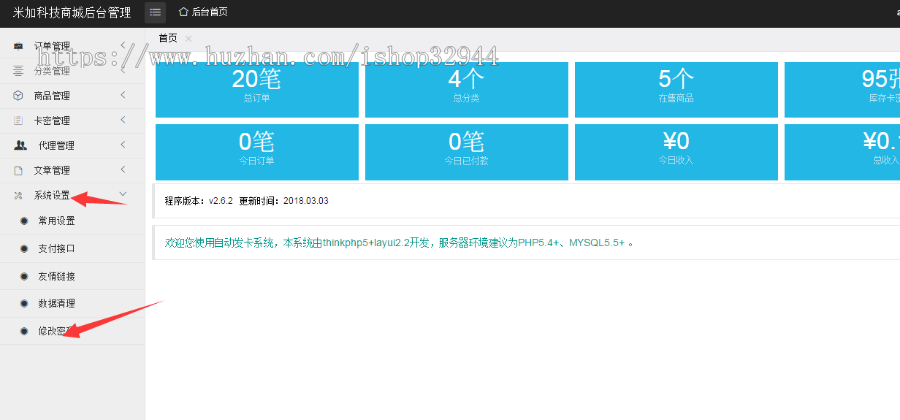Select 常用设置 submenu item

pyautogui.click(x=72, y=221)
